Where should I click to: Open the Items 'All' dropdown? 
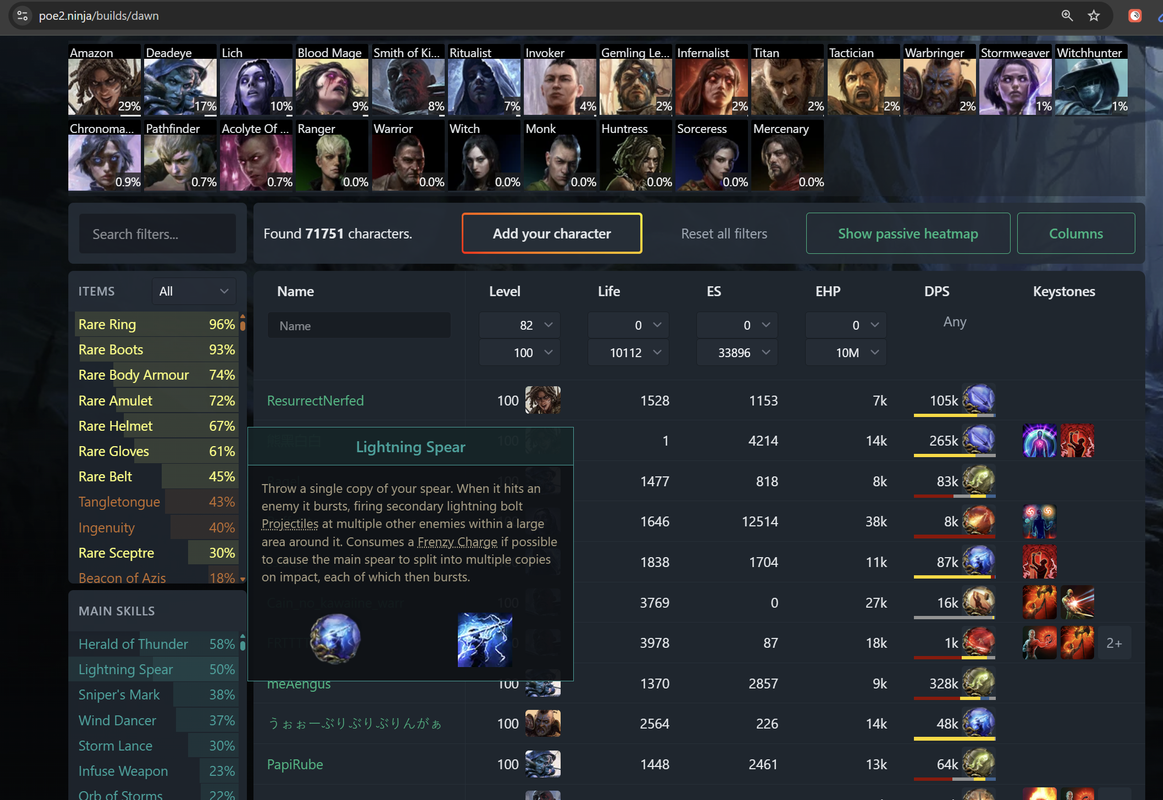coord(193,291)
